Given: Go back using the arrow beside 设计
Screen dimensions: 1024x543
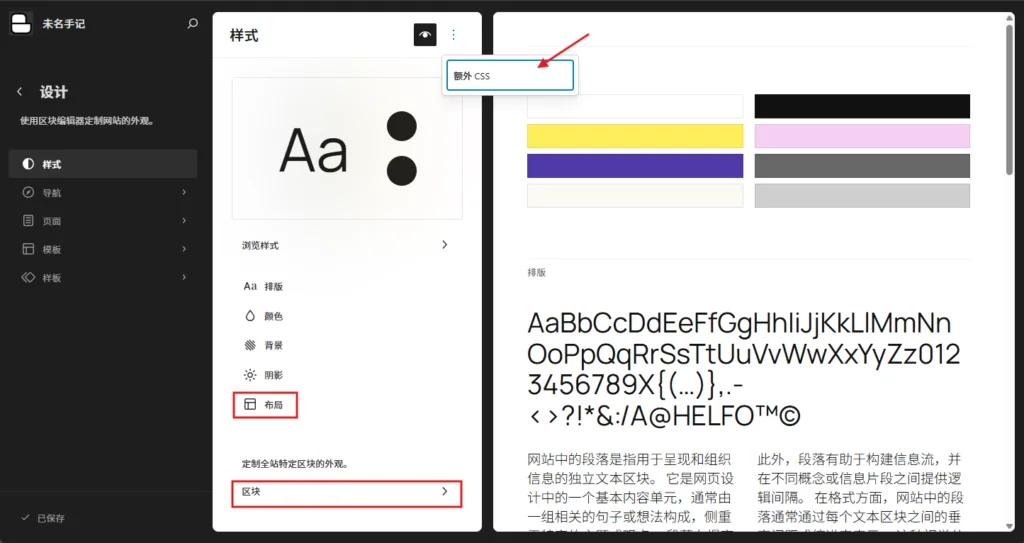Looking at the screenshot, I should (20, 92).
